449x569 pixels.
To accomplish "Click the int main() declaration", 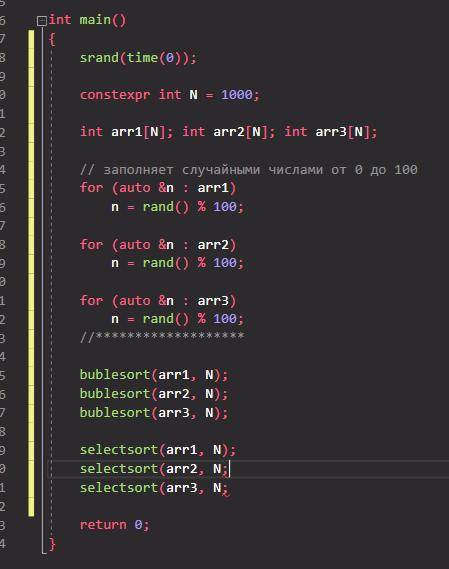I will (87, 20).
